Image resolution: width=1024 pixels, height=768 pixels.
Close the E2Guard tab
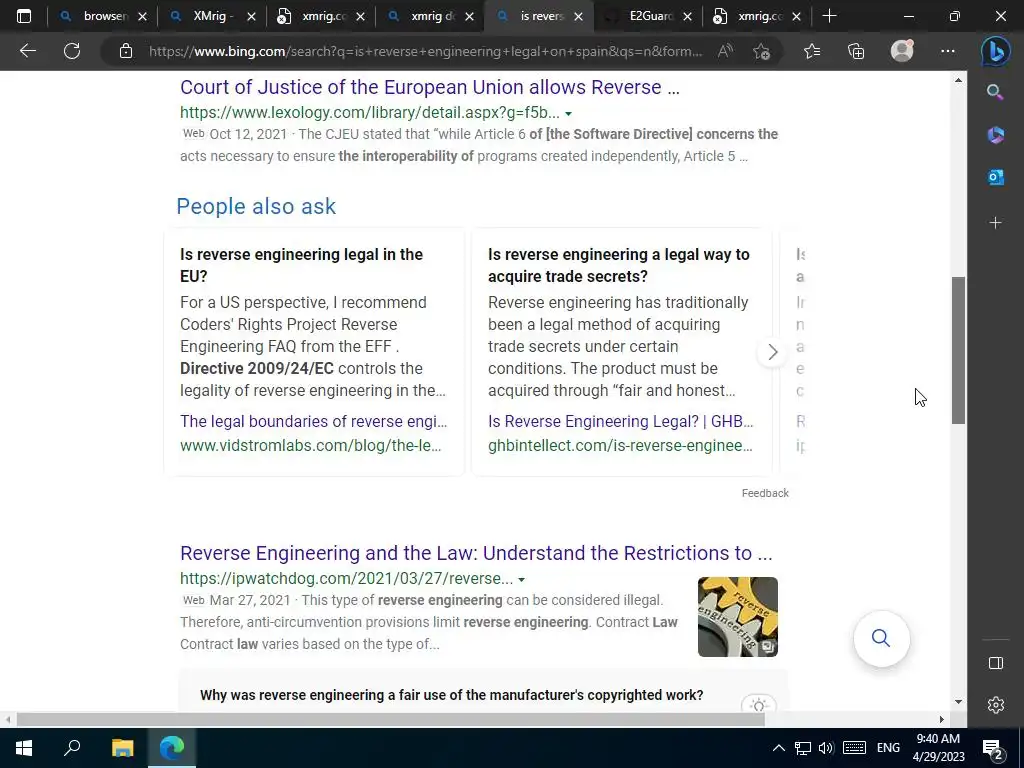(x=687, y=17)
